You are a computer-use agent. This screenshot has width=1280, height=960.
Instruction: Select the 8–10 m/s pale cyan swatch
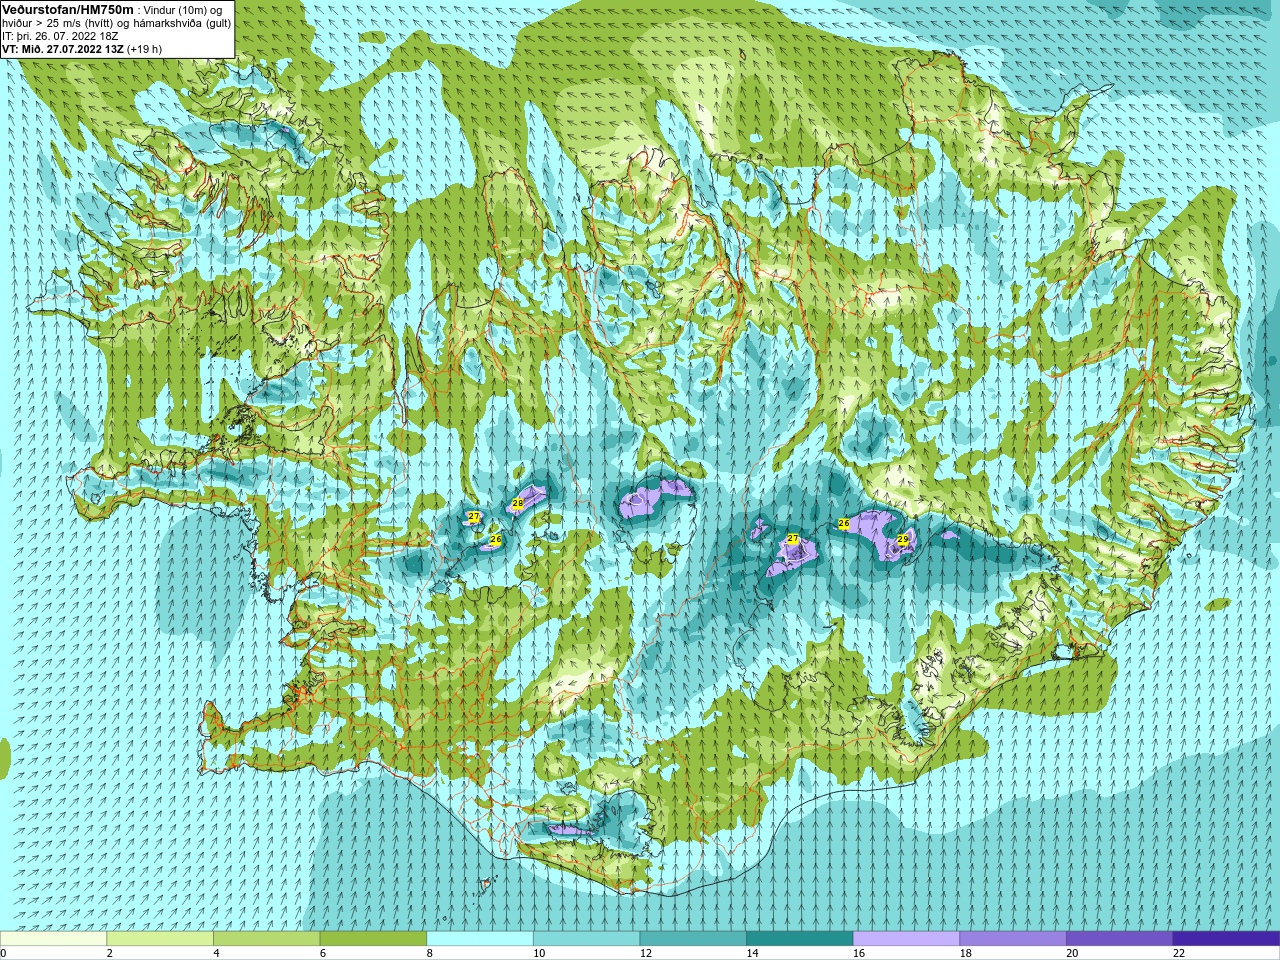click(x=480, y=939)
